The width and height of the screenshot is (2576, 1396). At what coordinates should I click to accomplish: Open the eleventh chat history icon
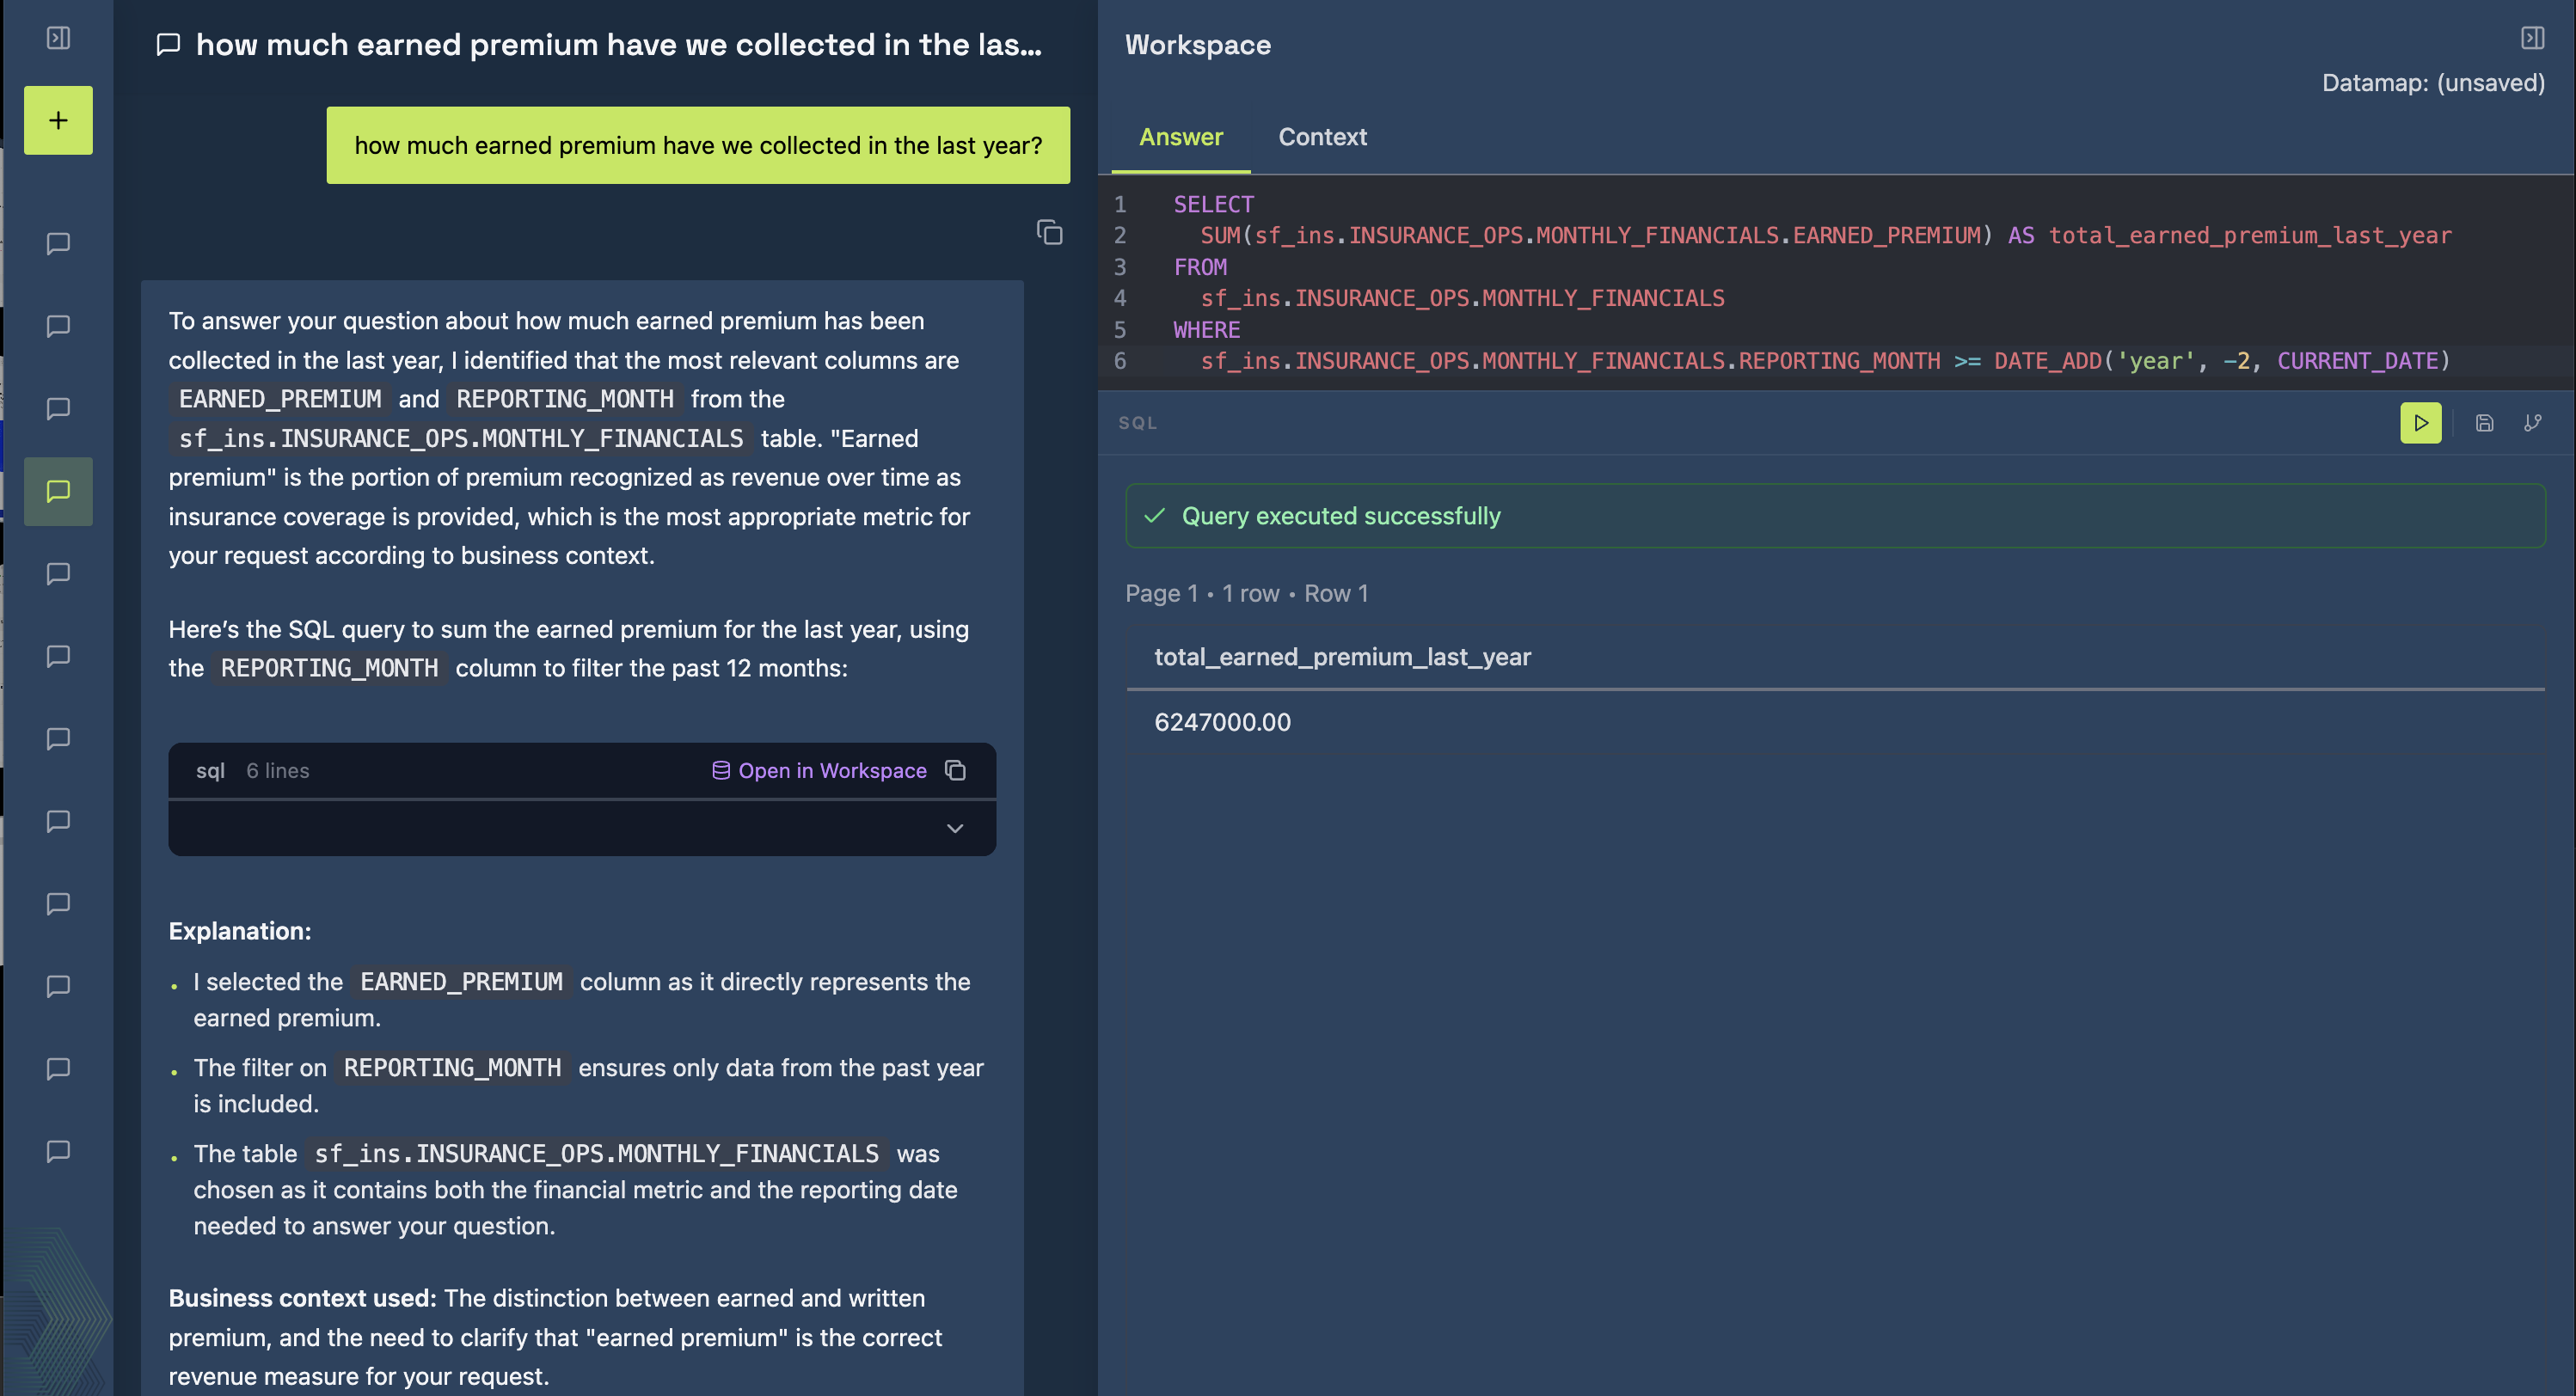58,1068
